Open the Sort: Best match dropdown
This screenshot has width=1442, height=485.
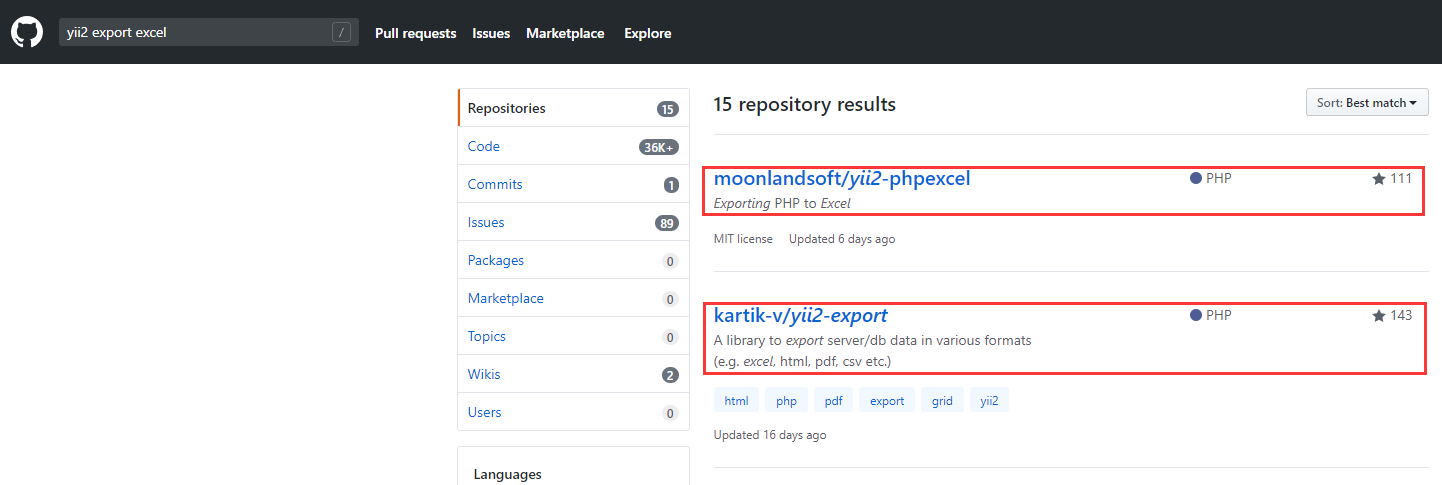[x=1367, y=103]
